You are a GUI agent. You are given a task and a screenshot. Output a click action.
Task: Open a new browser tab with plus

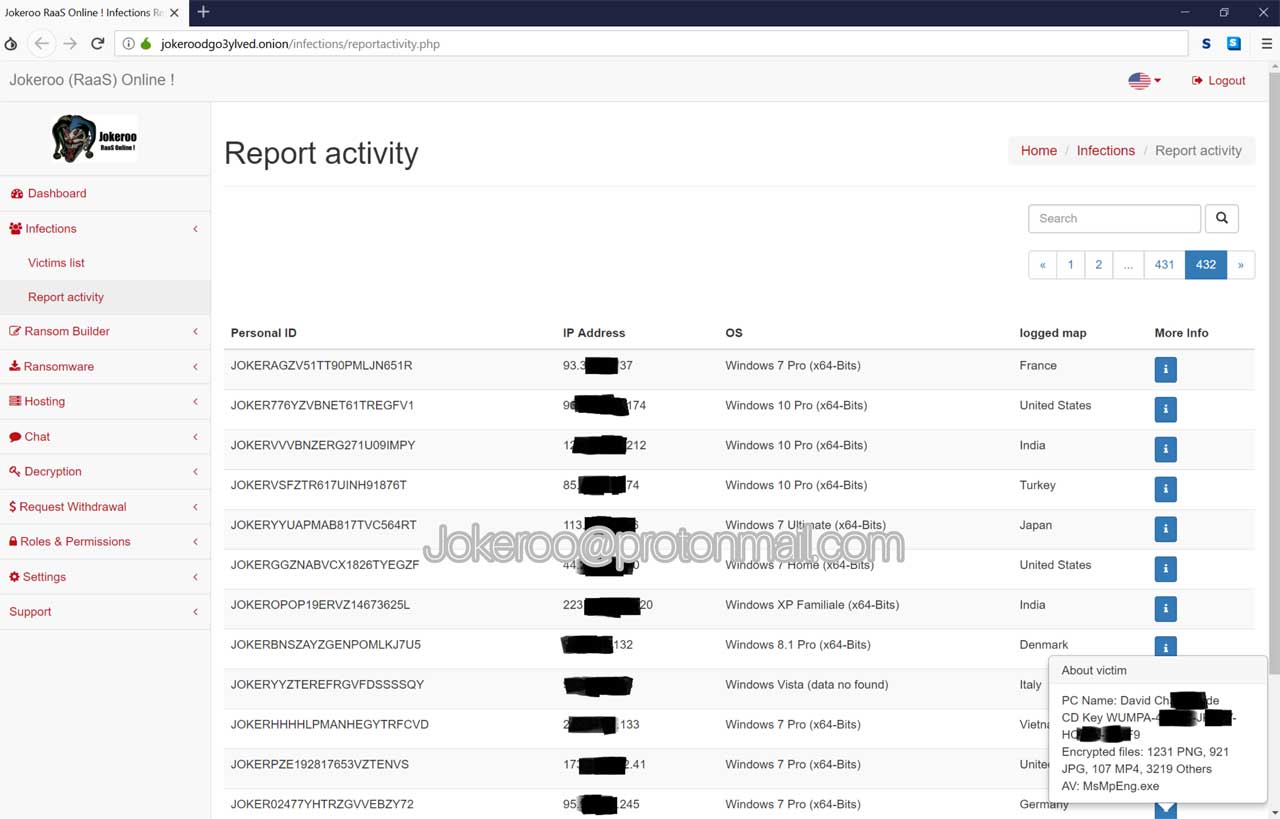click(203, 12)
